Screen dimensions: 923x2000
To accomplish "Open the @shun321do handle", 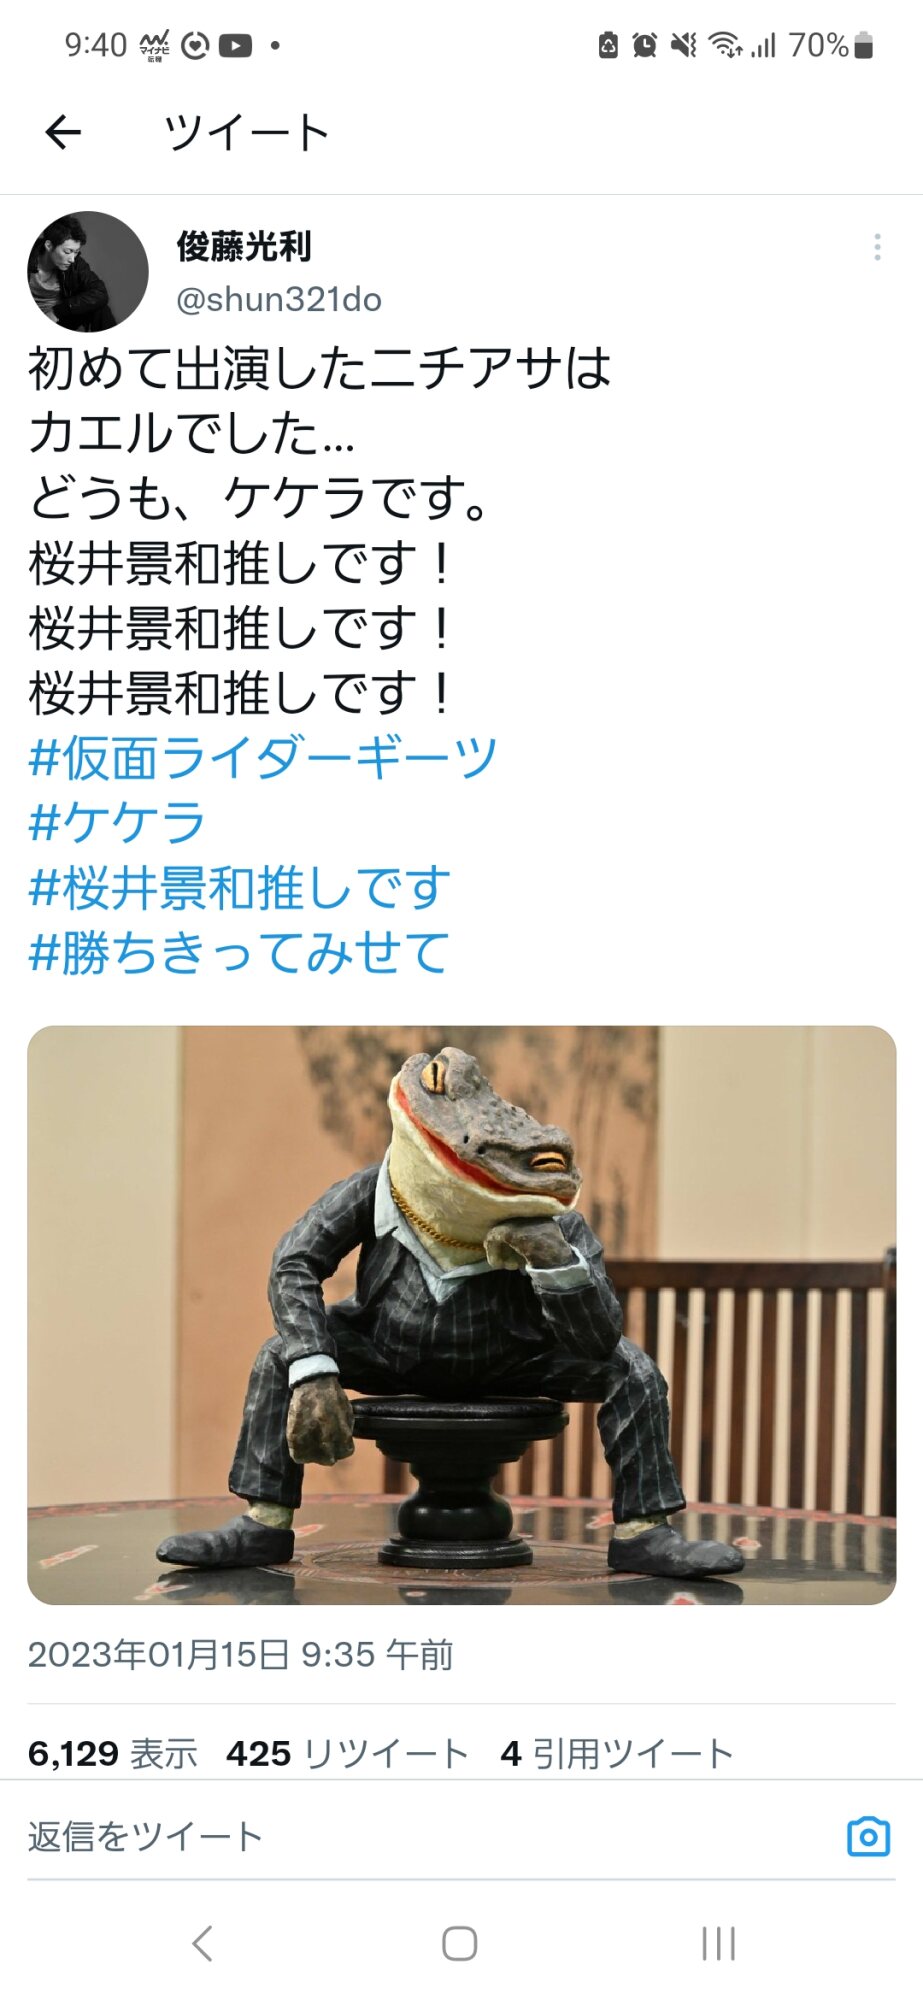I will pos(279,299).
